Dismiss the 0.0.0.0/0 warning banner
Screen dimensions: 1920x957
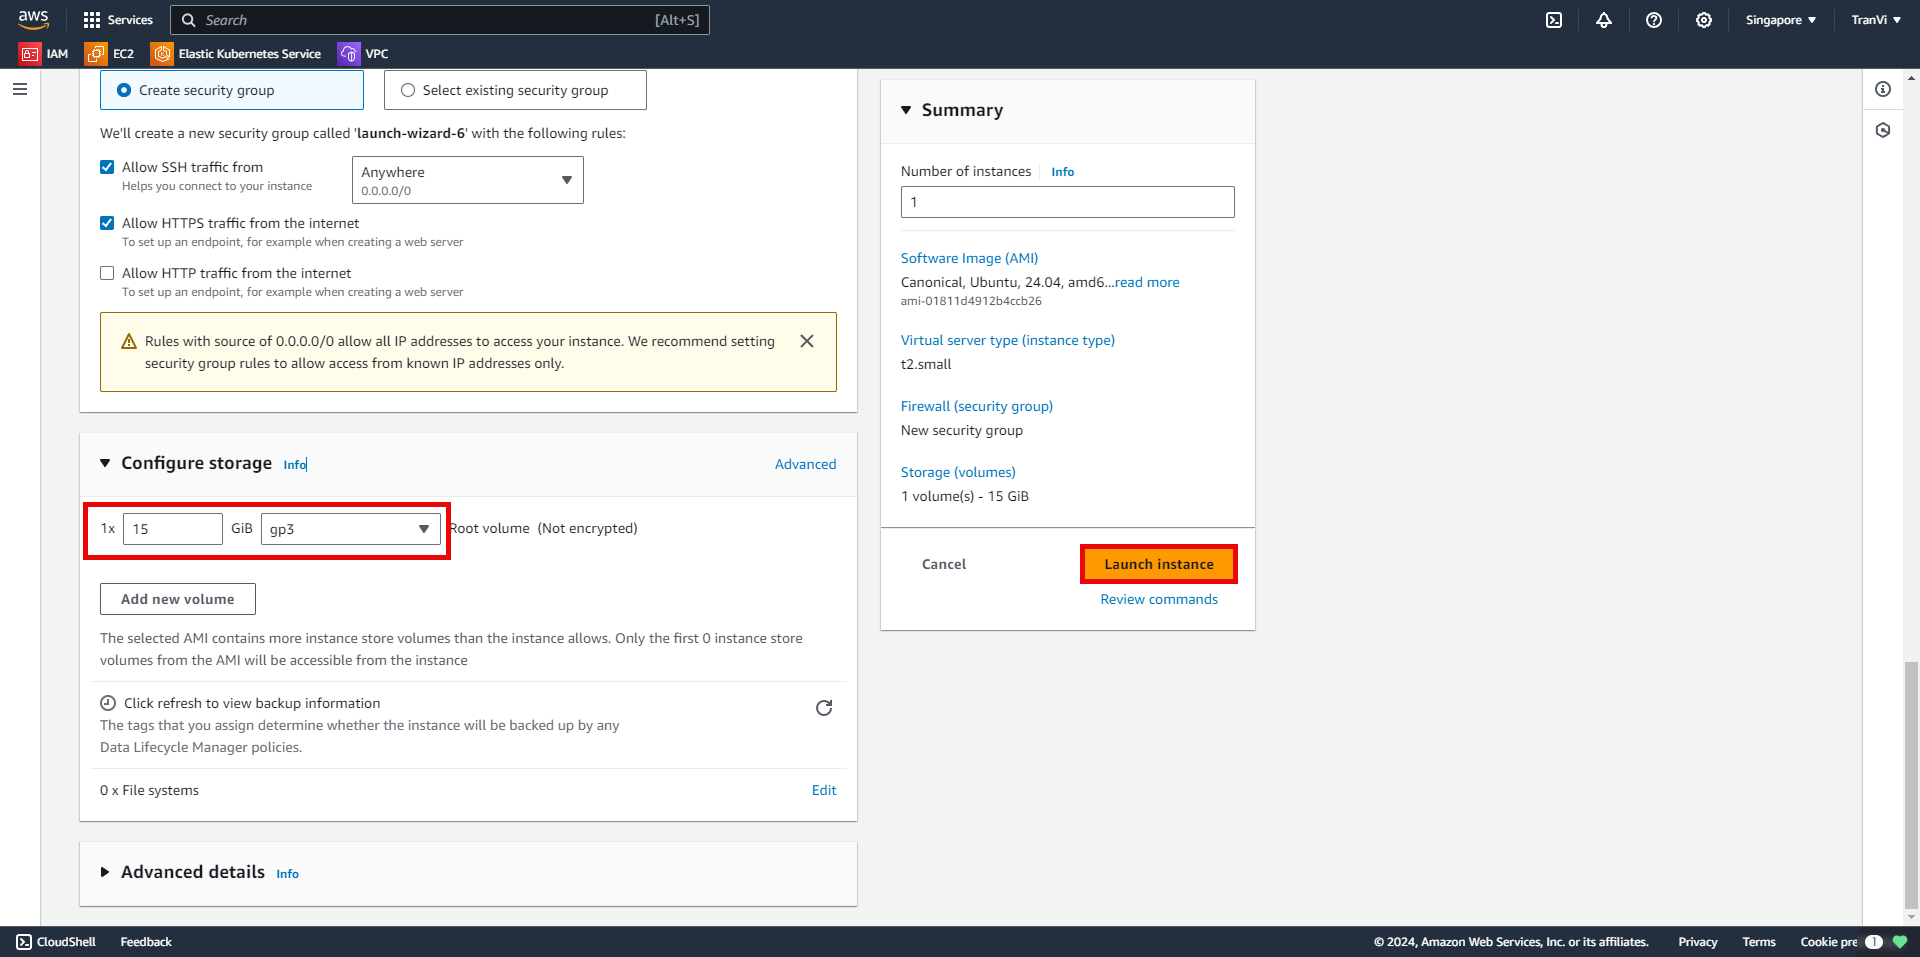click(x=807, y=341)
